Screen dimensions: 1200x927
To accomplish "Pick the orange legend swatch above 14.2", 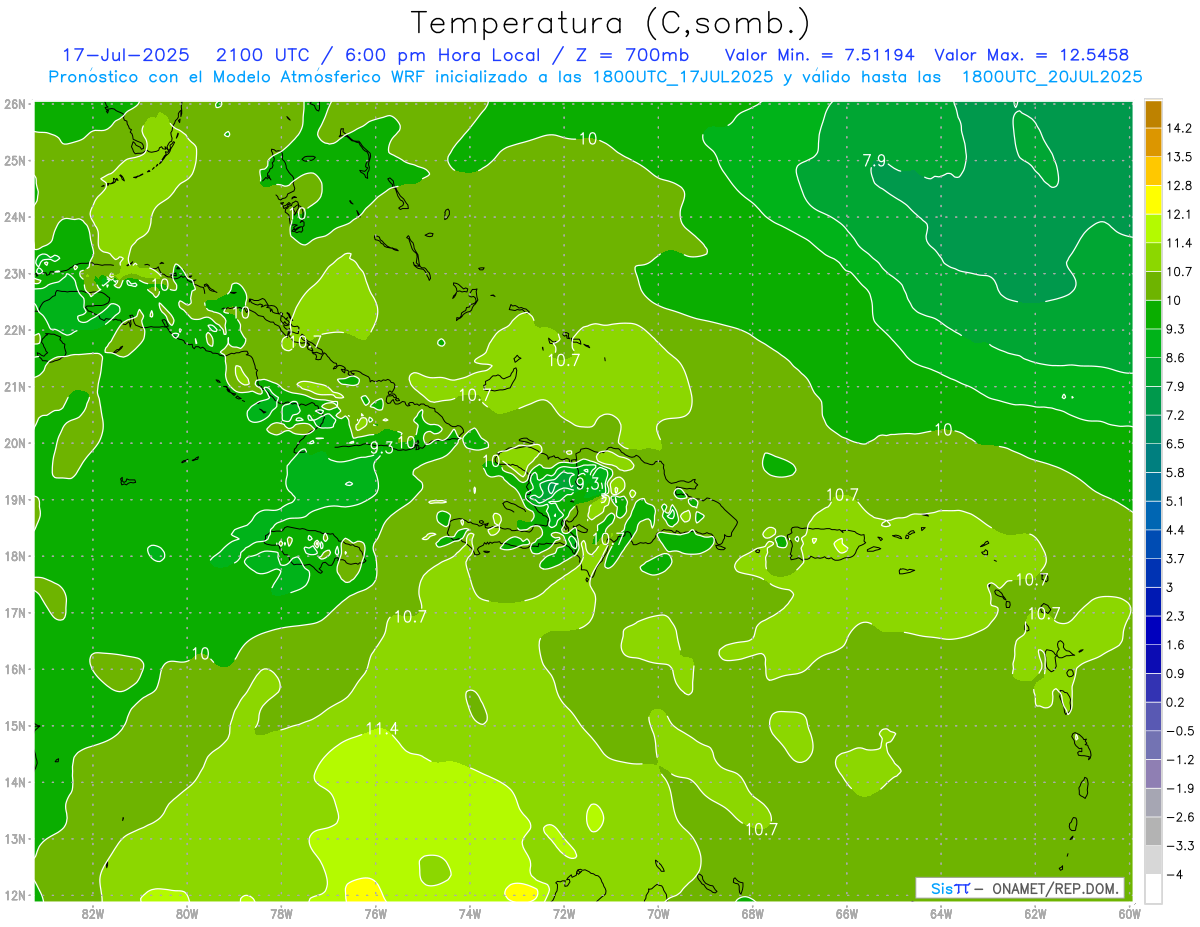I will [x=1153, y=114].
